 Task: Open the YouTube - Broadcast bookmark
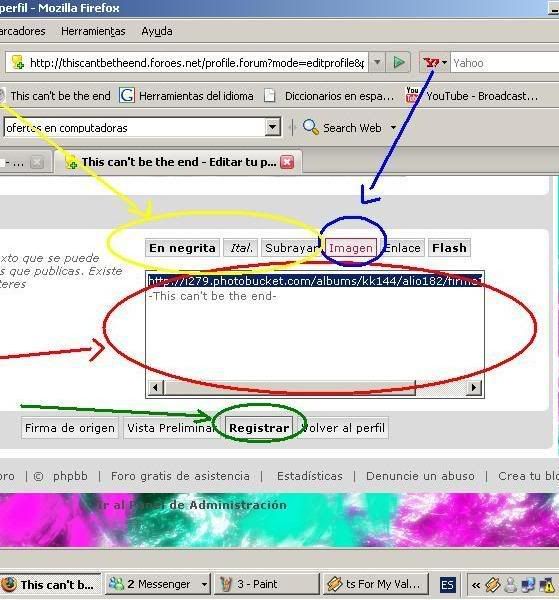[x=473, y=96]
